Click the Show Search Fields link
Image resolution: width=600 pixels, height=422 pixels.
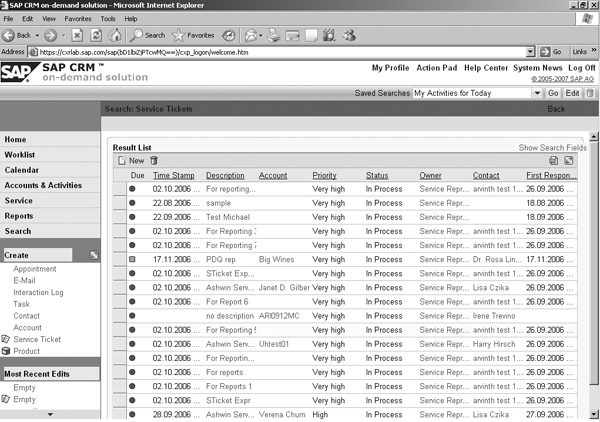[552, 148]
